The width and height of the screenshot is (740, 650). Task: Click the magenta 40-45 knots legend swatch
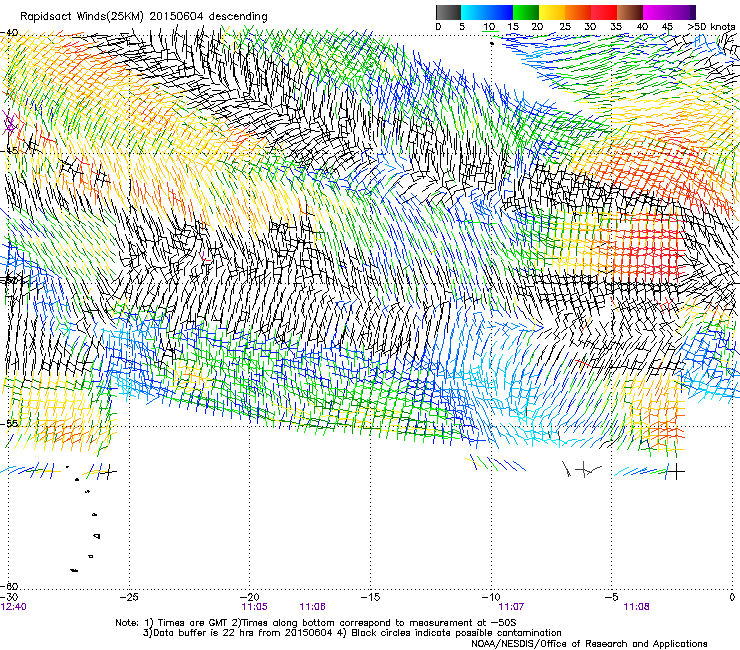(x=656, y=12)
